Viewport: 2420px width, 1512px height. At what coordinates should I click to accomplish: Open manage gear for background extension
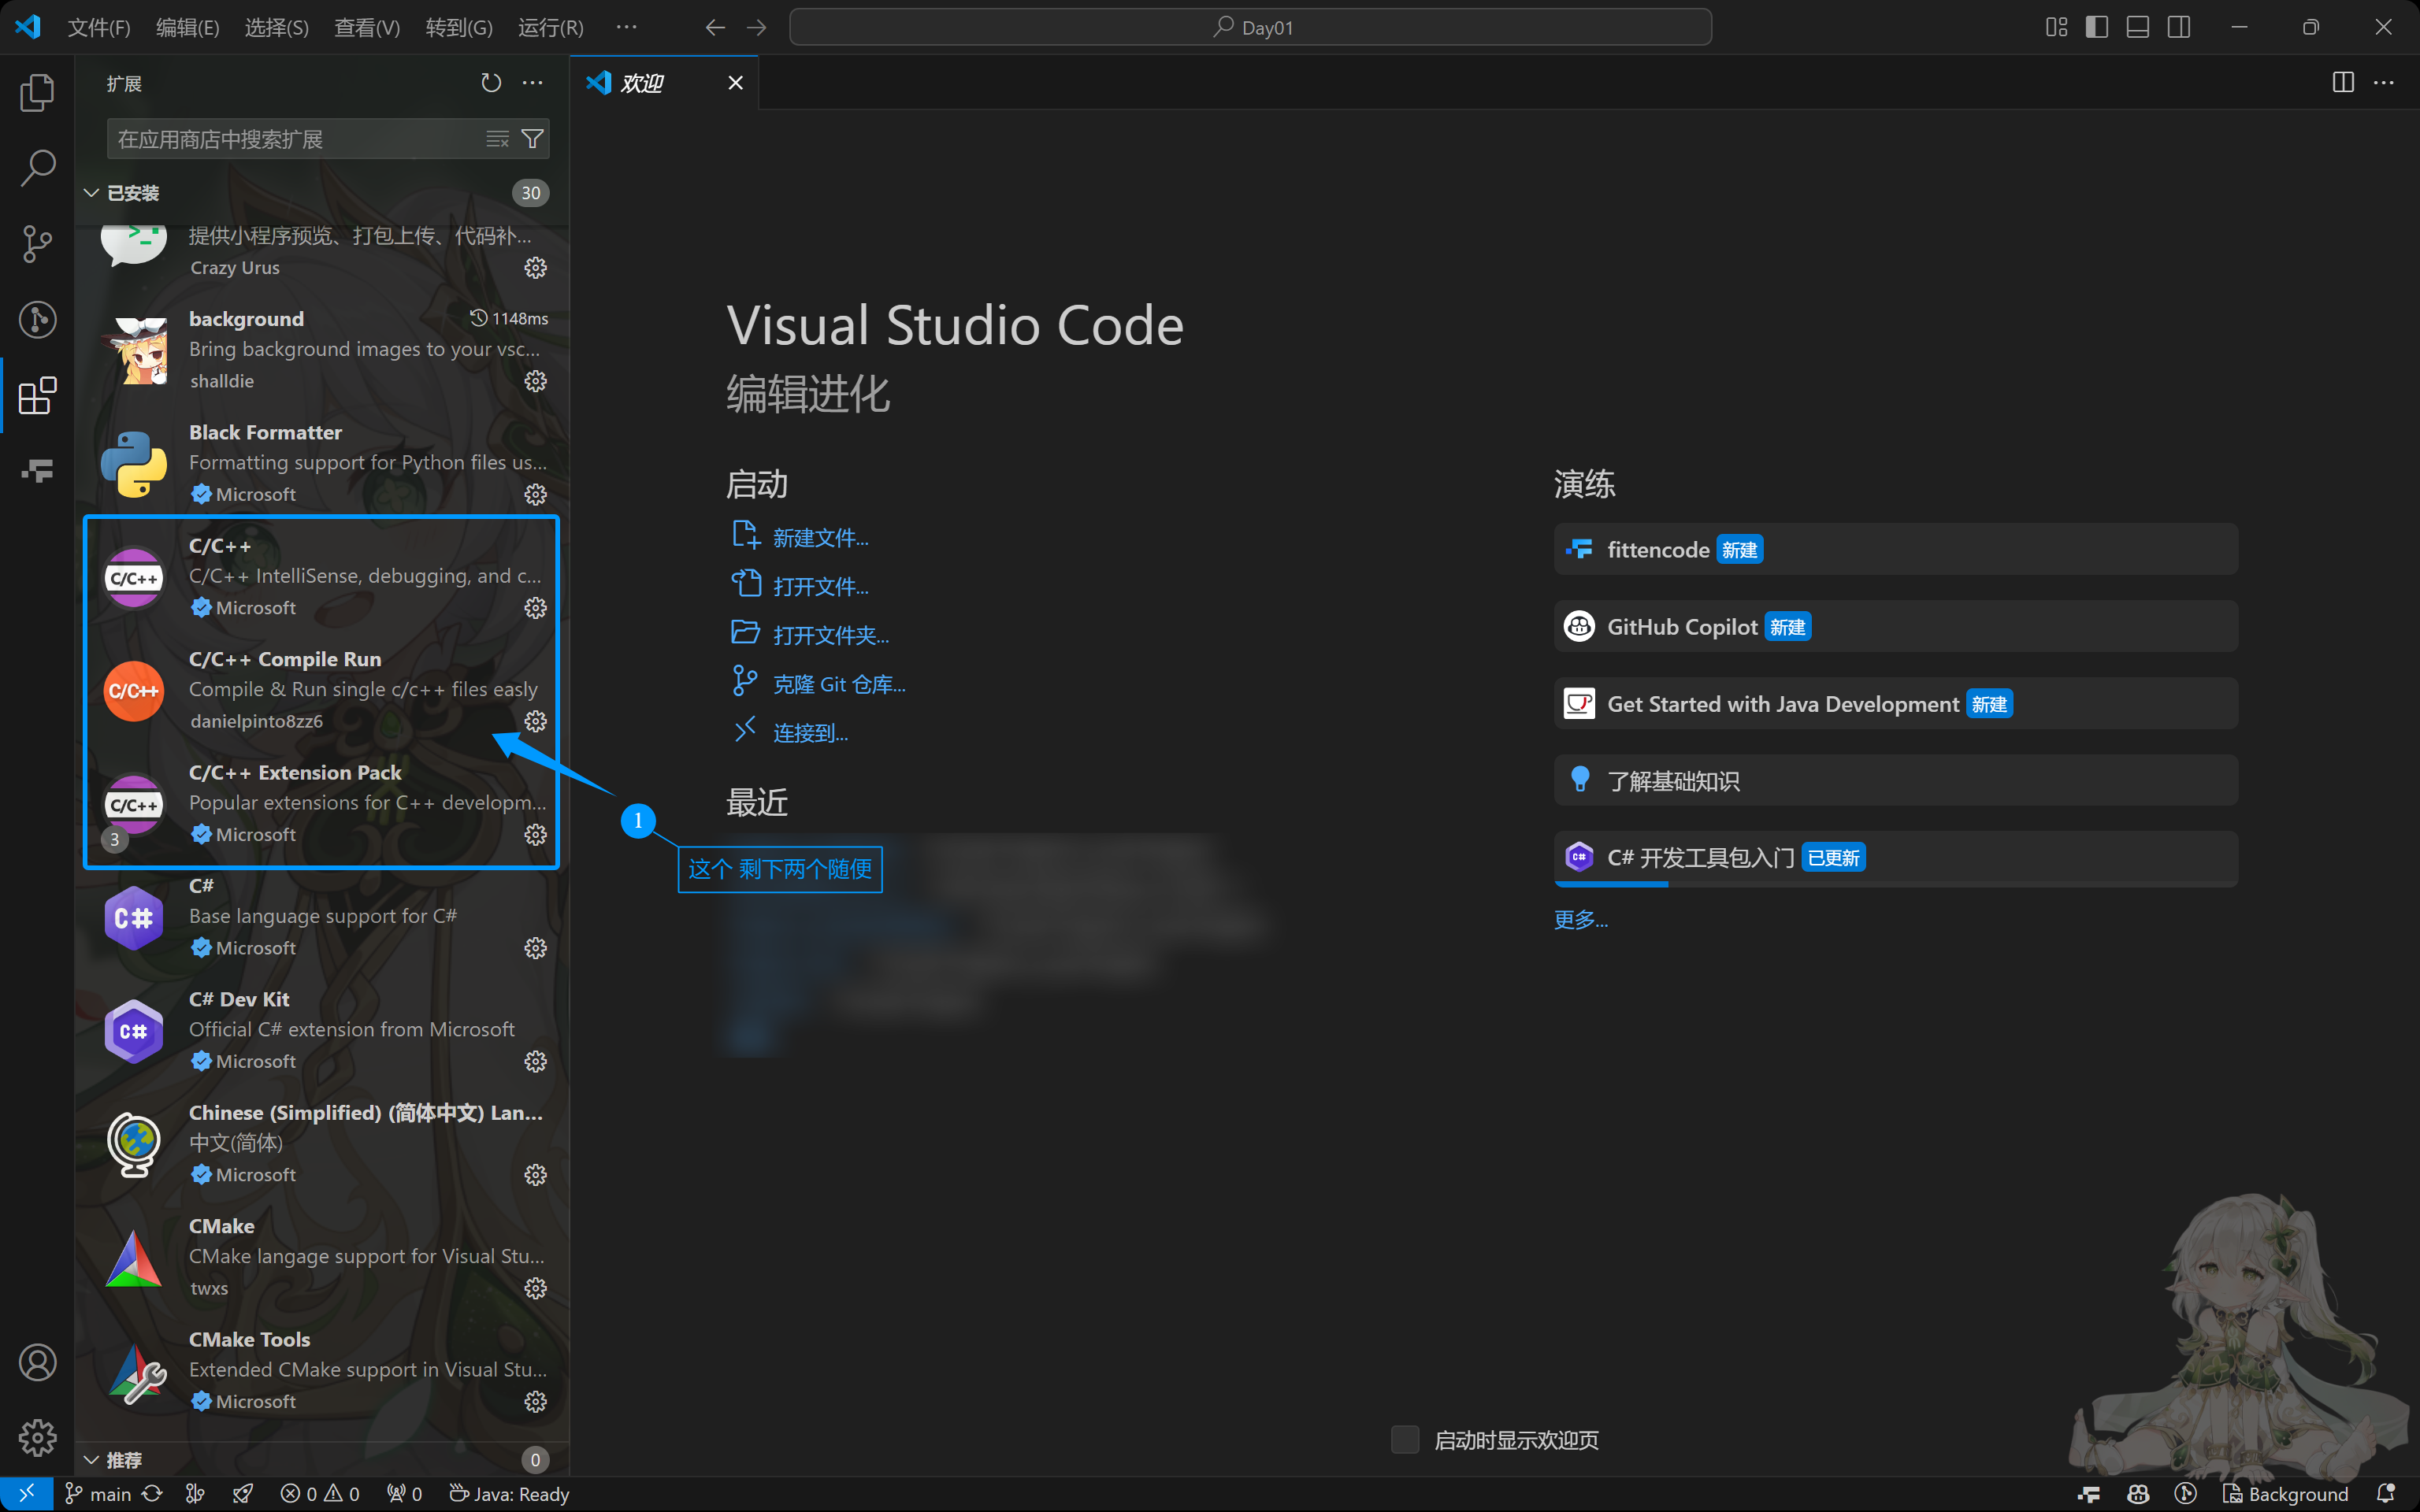(536, 381)
